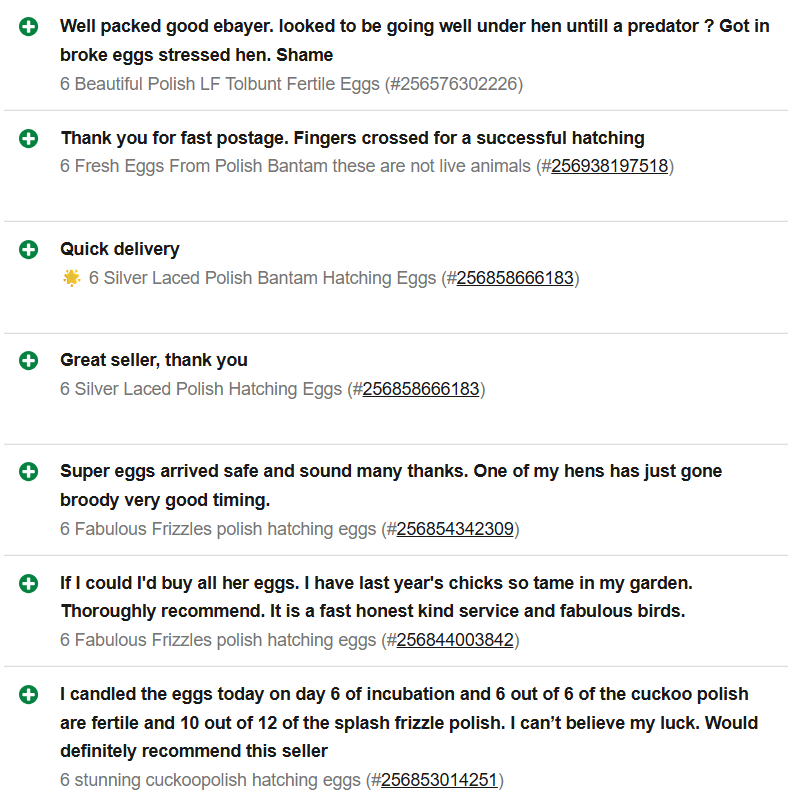The image size is (788, 806).
Task: Click the "Quick delivery" feedback comment text
Action: coord(120,249)
